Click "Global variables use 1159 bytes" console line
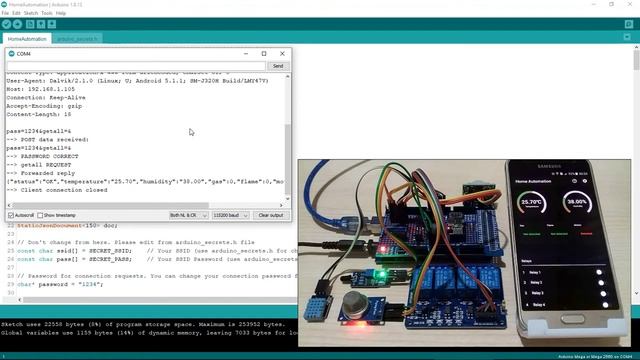 (x=149, y=333)
